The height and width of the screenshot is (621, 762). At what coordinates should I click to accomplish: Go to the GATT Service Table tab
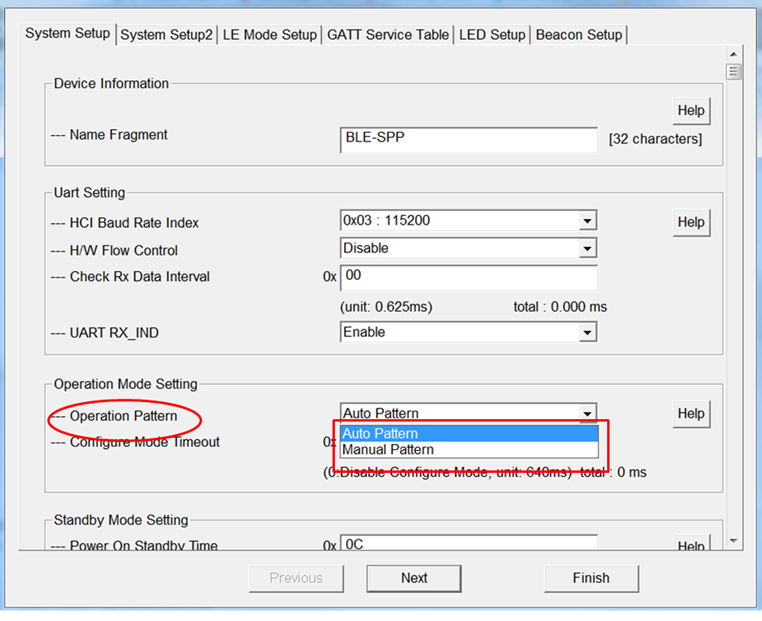pyautogui.click(x=388, y=35)
